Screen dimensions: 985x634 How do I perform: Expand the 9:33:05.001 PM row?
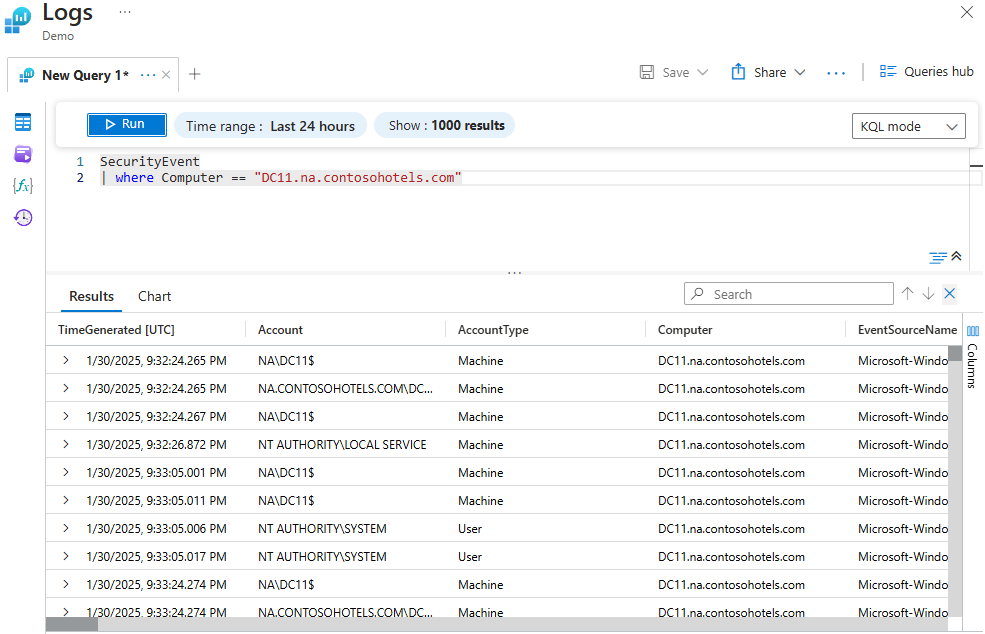[65, 473]
